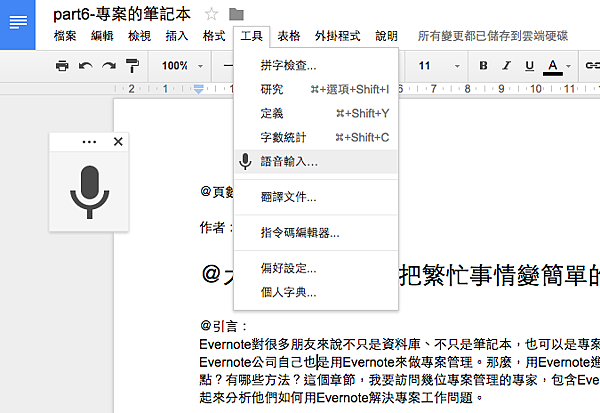Image resolution: width=600 pixels, height=413 pixels.
Task: Open 指令碼編輯器 from the tools menu
Action: coord(316,233)
